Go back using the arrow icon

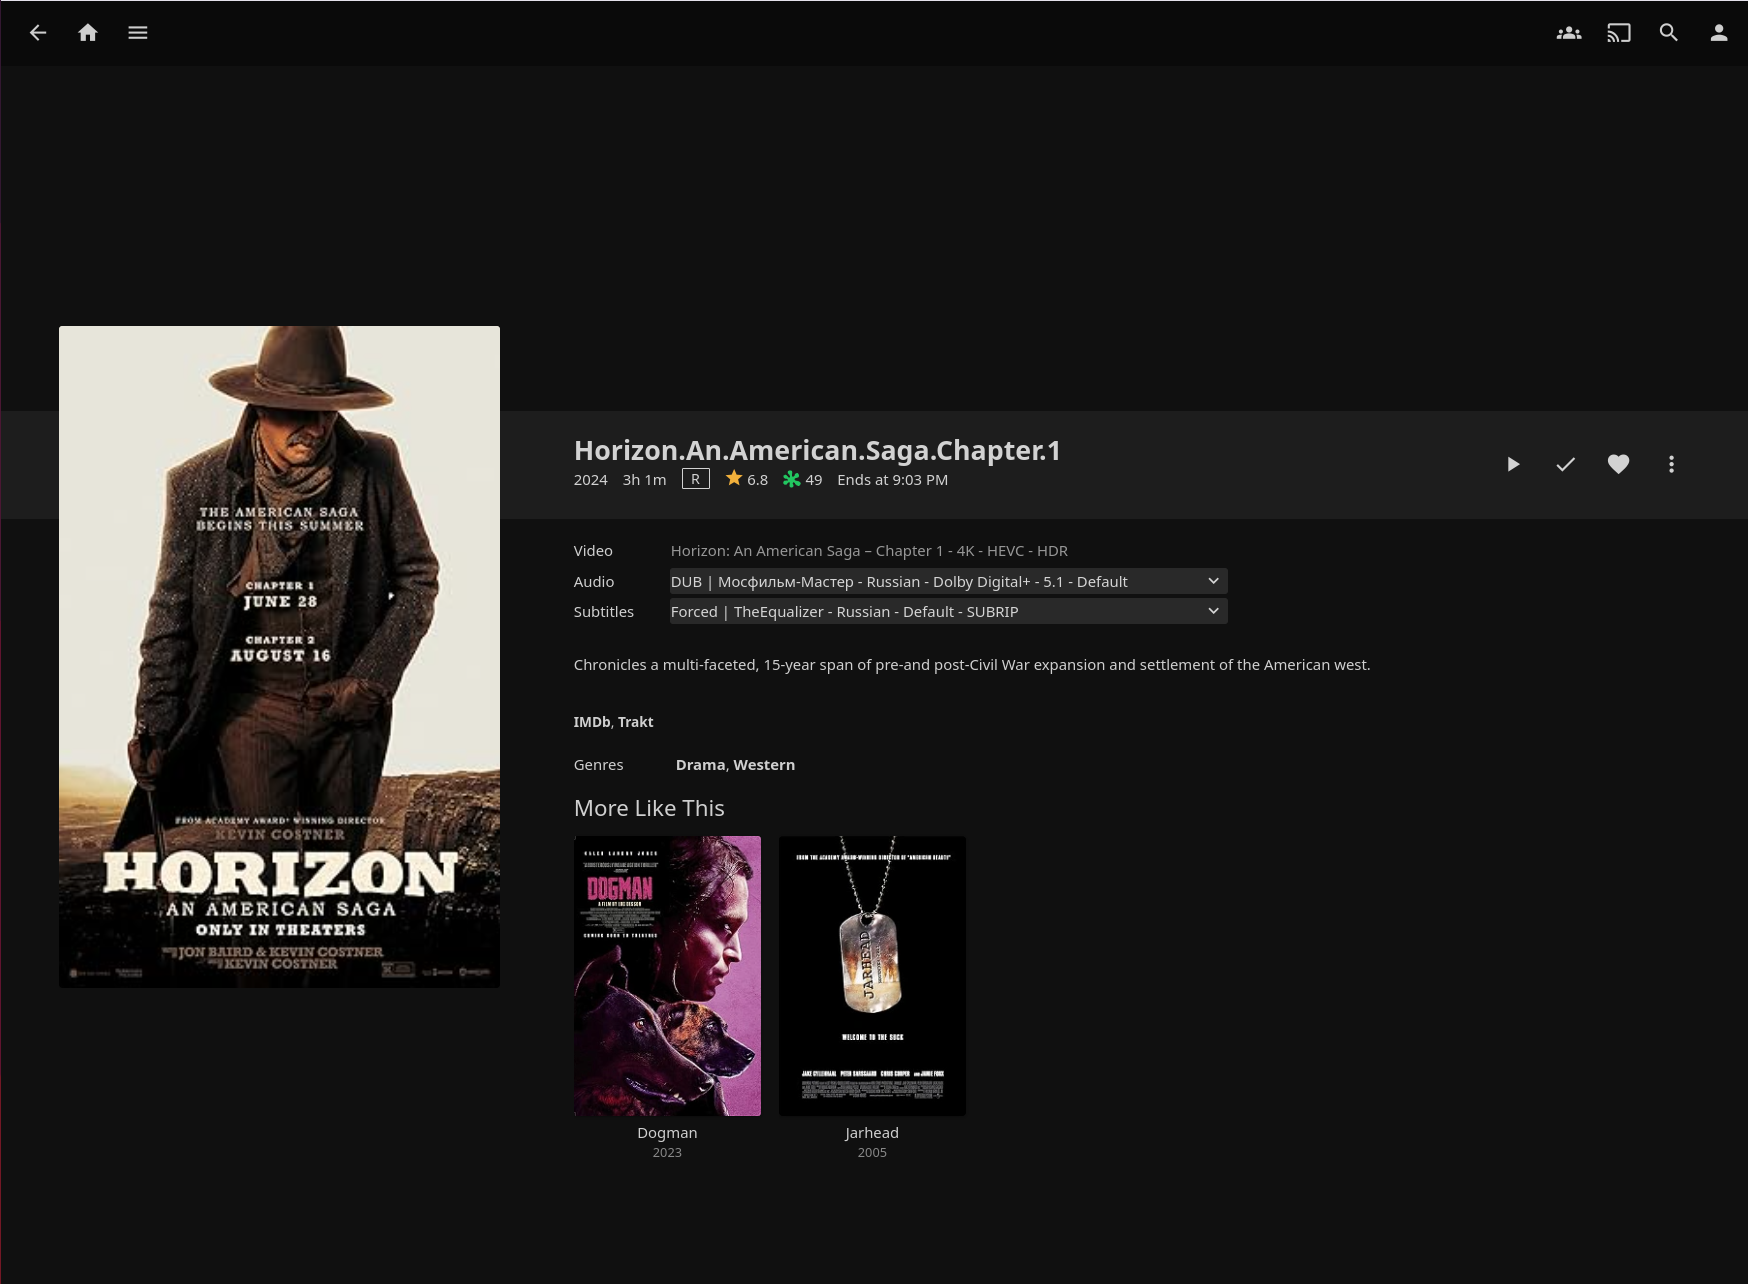[x=38, y=33]
